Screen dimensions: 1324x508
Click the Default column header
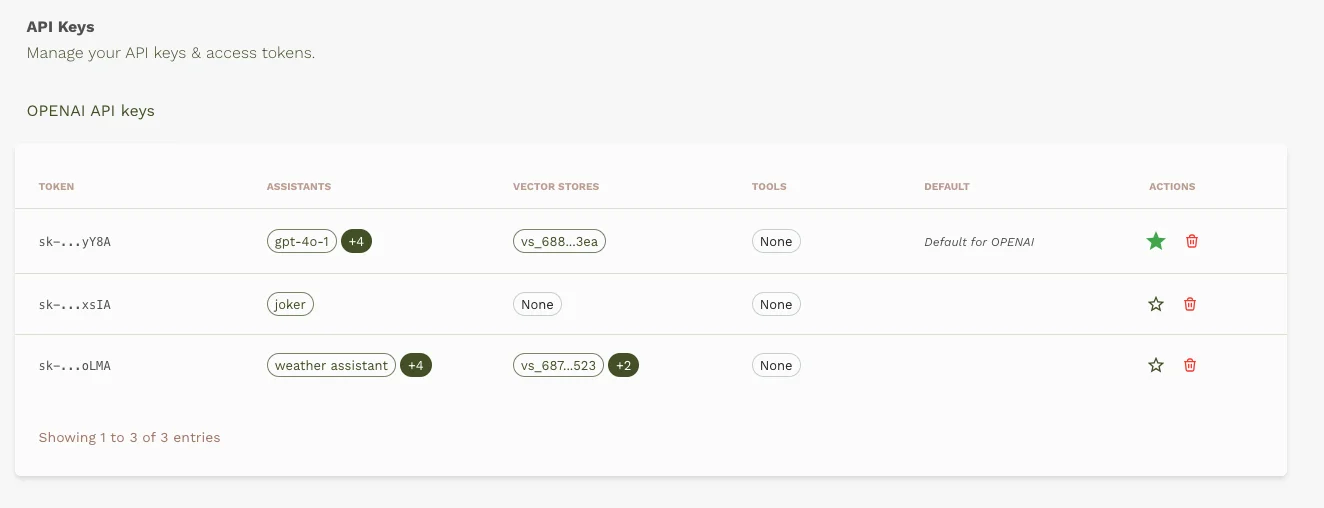tap(947, 187)
